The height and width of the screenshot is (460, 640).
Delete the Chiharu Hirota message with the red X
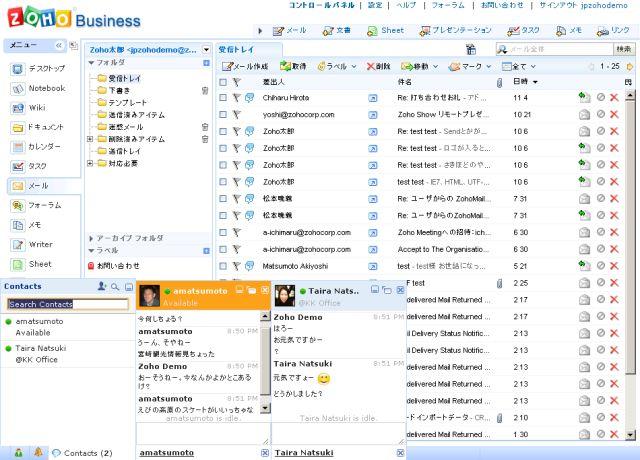pyautogui.click(x=614, y=98)
